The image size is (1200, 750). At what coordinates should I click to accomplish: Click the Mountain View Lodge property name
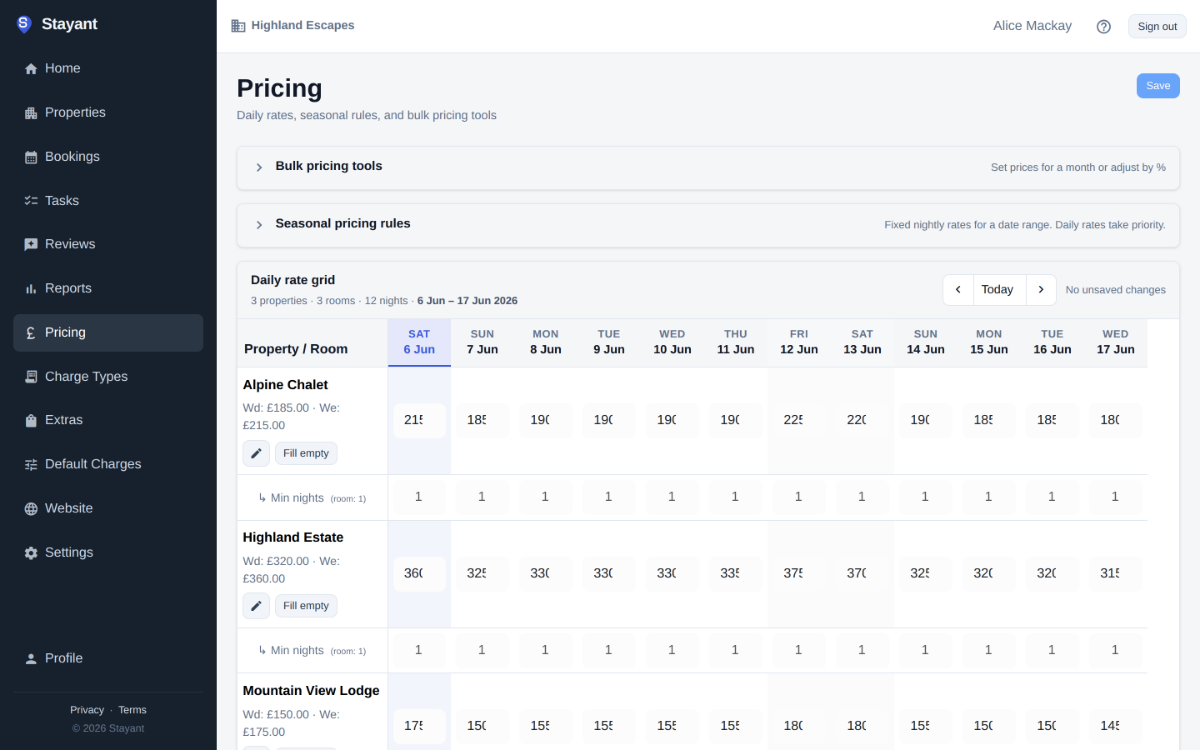pyautogui.click(x=311, y=691)
